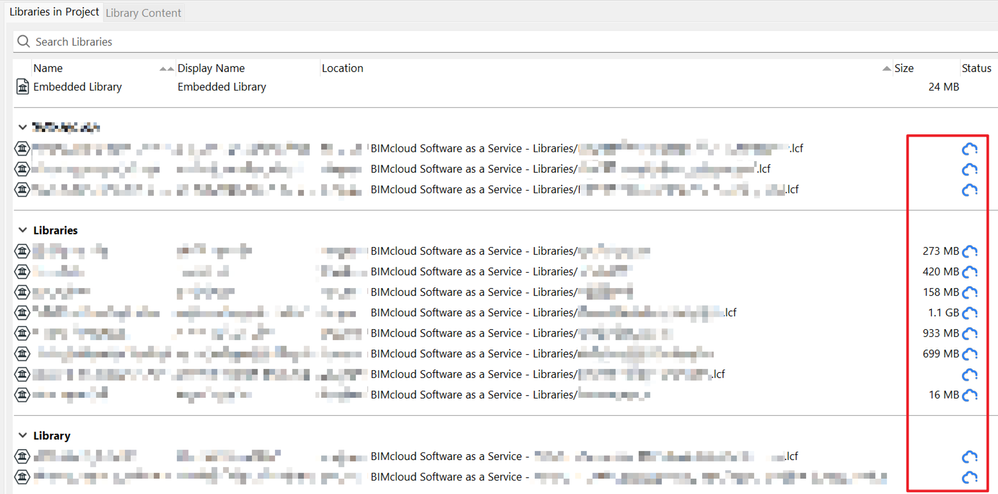The width and height of the screenshot is (998, 494).
Task: Sort by the Name column header
Action: pyautogui.click(x=48, y=68)
